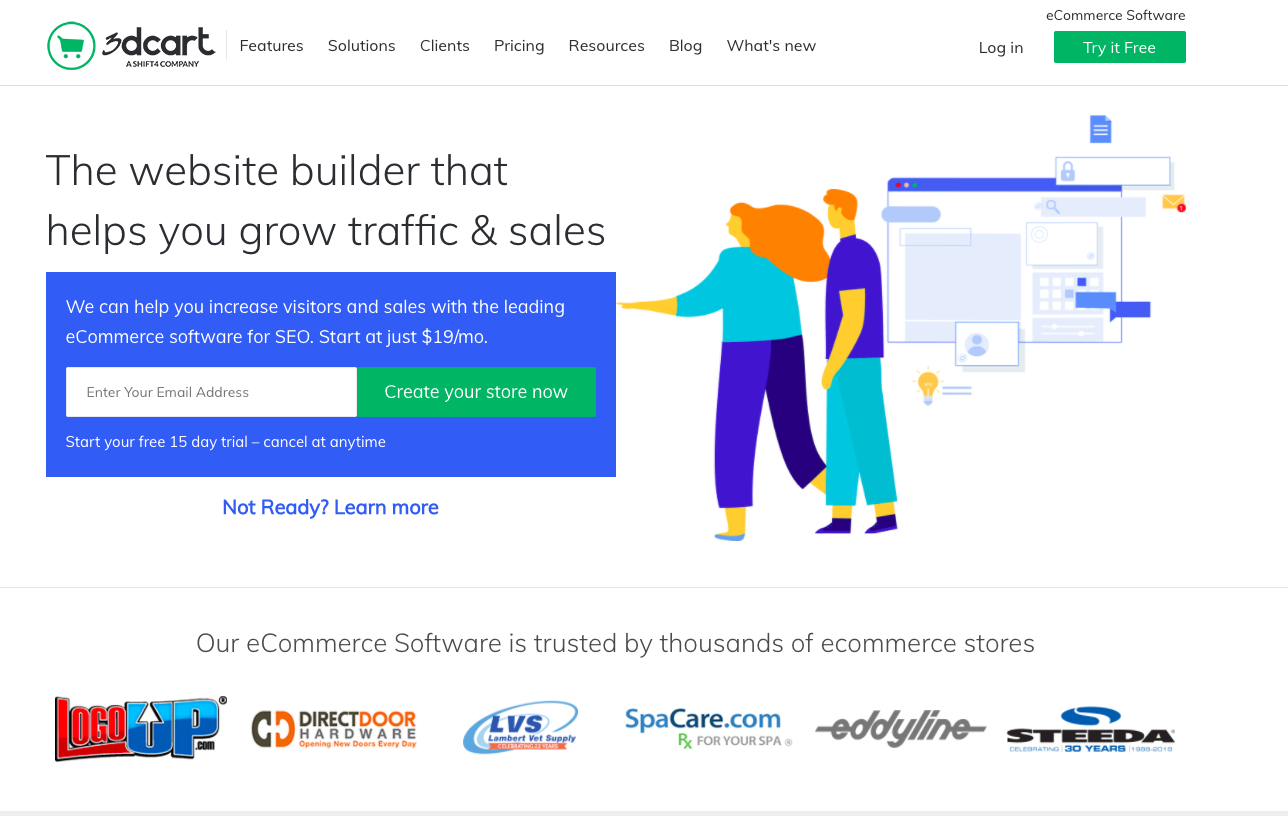Open the Pricing page
Image resolution: width=1288 pixels, height=816 pixels.
[519, 46]
